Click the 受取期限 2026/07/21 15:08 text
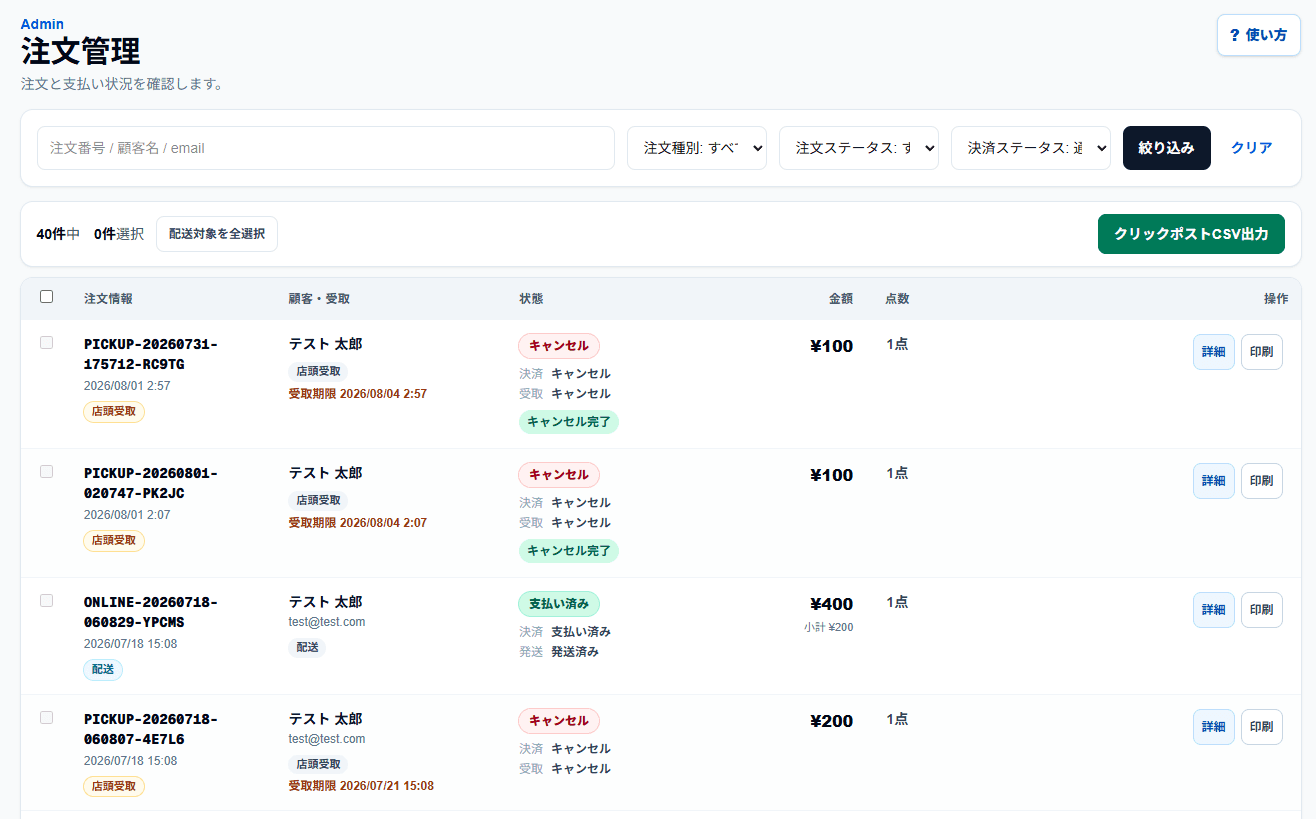1316x819 pixels. coord(361,786)
